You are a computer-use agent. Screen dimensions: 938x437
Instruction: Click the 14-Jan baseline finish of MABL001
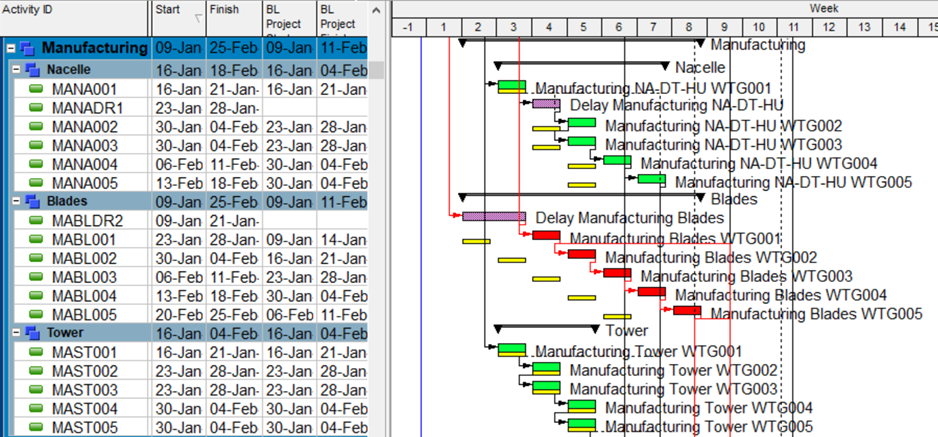[342, 240]
